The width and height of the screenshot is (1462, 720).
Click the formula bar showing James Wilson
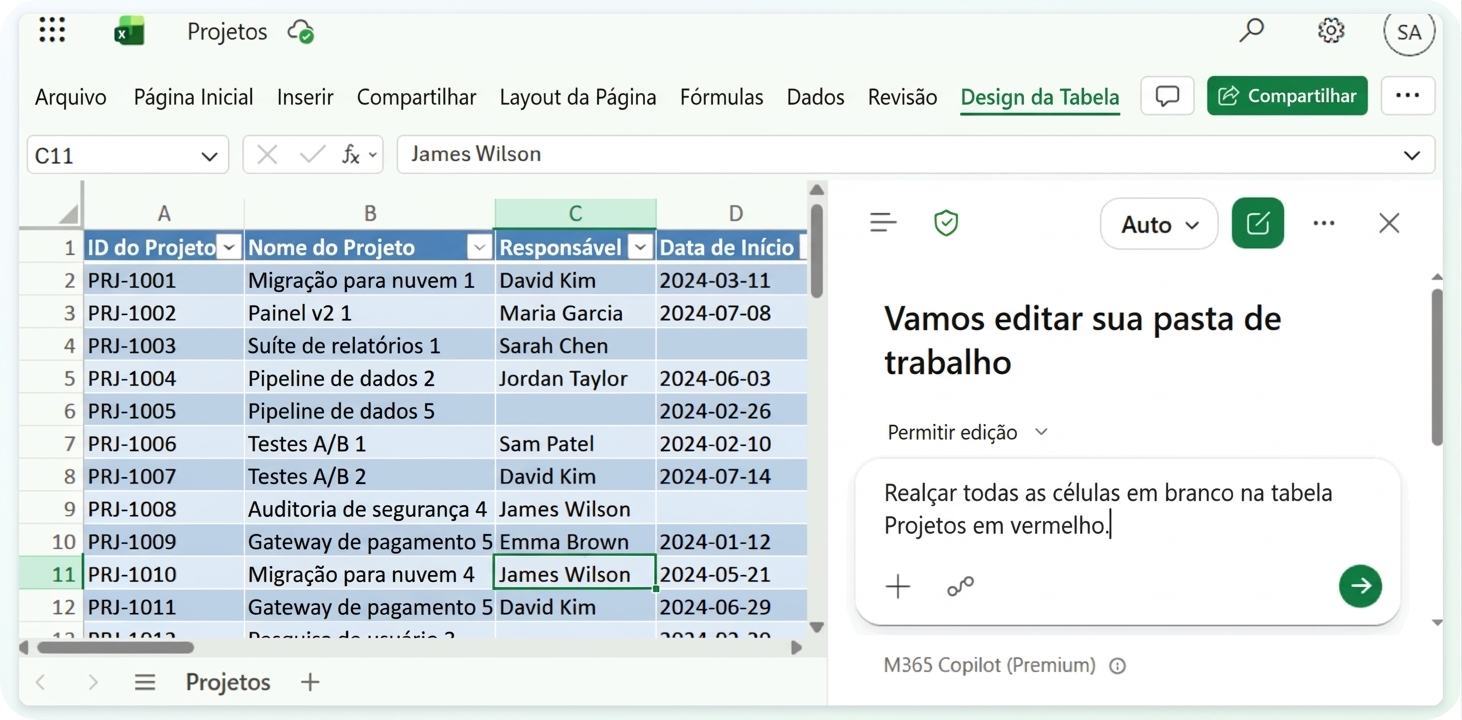[x=916, y=155]
